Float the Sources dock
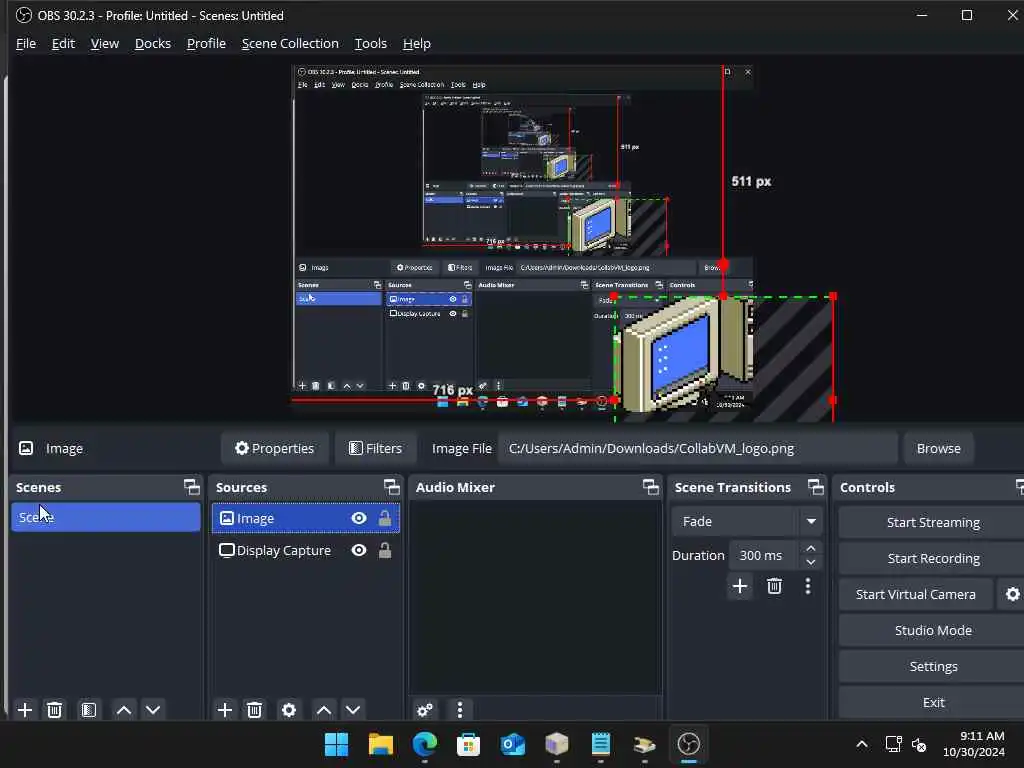Screen dimensions: 1024x768 click(392, 487)
